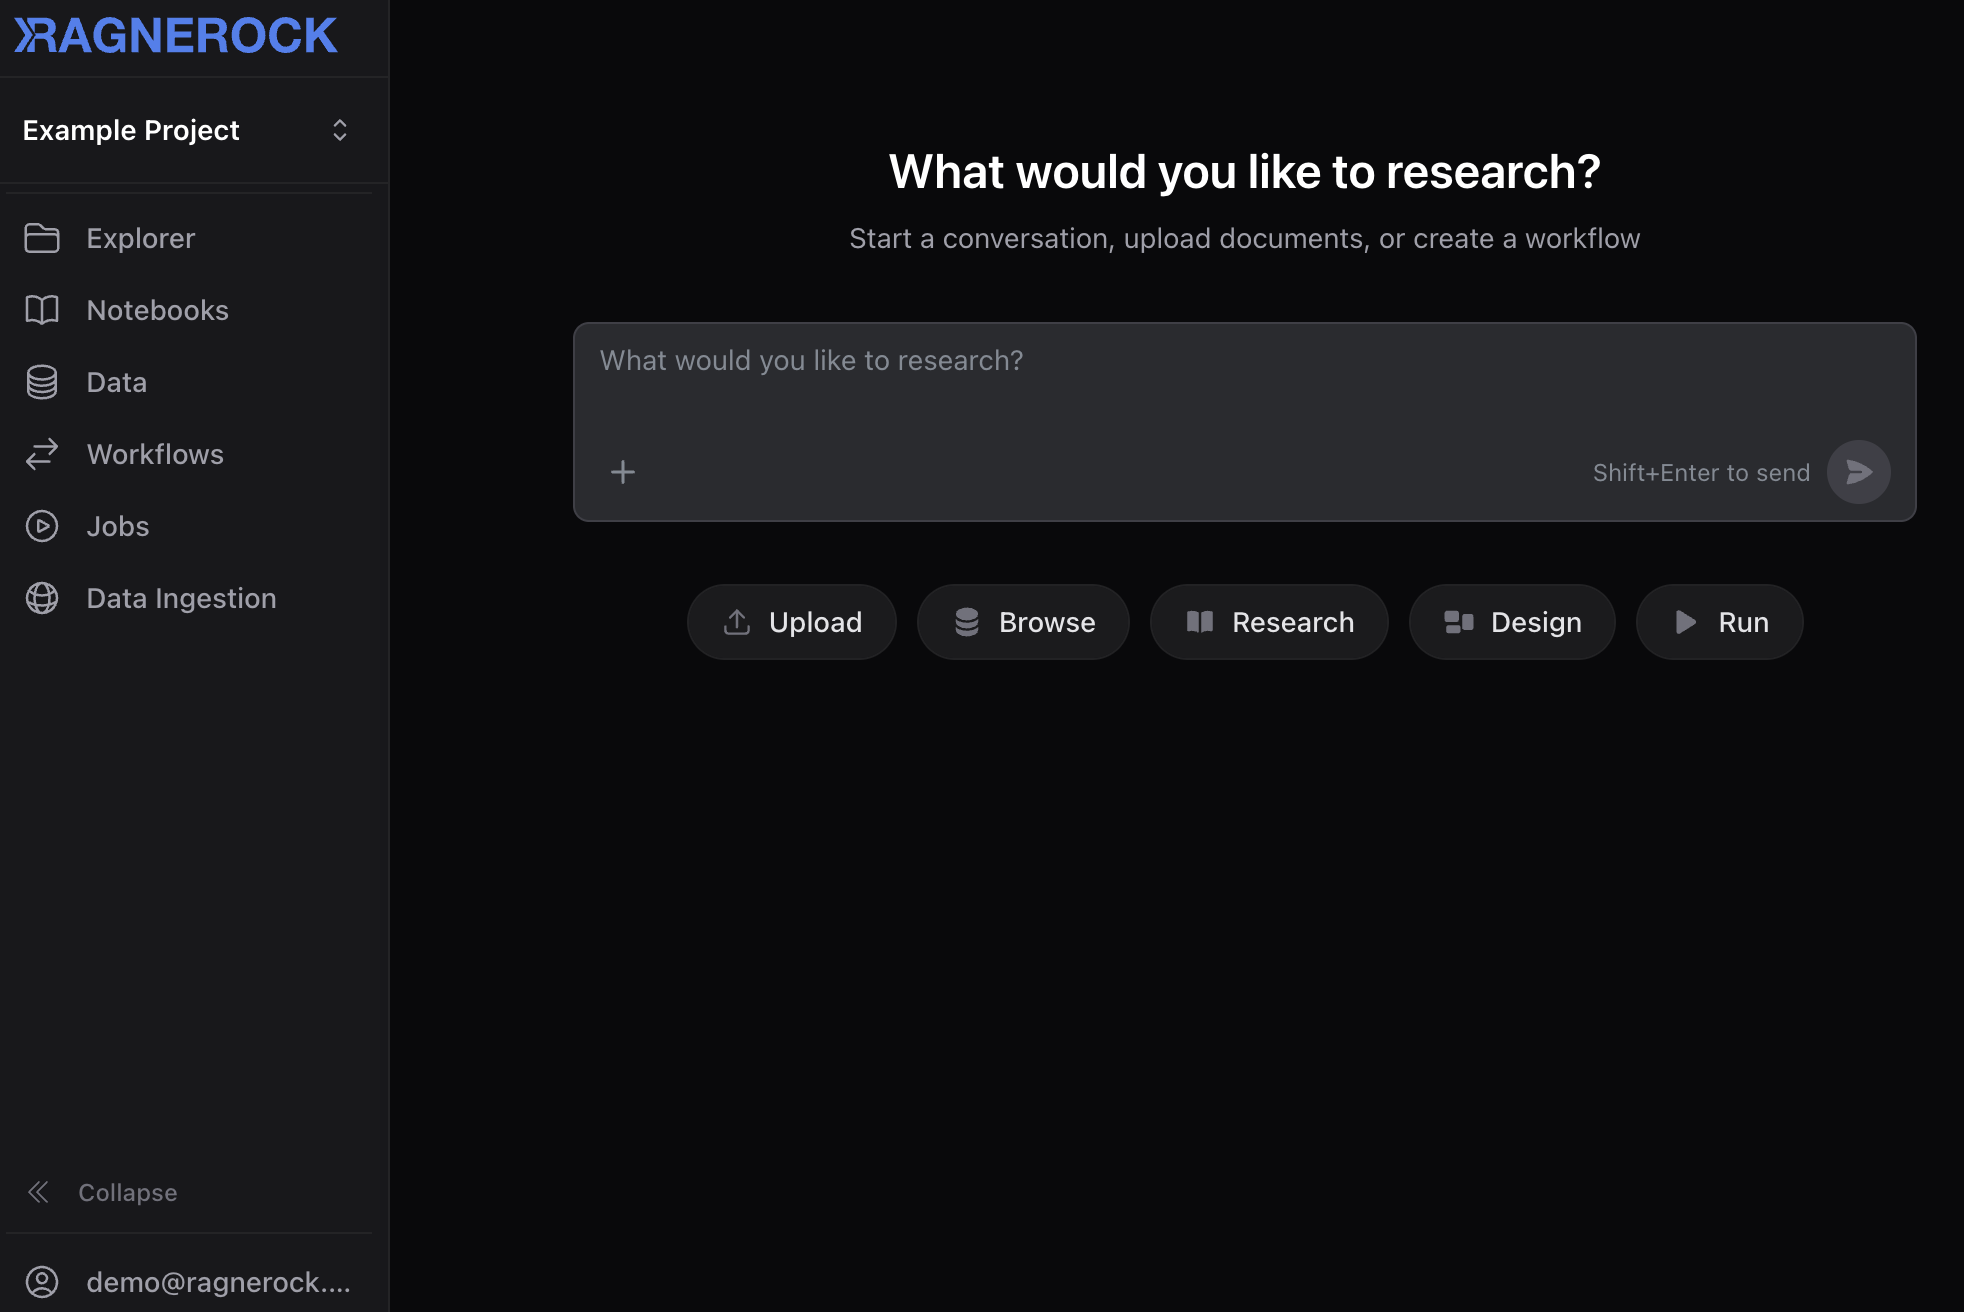Screen dimensions: 1964x1312
Task: Click the 'Shift+Enter to send' hint
Action: (x=1701, y=473)
